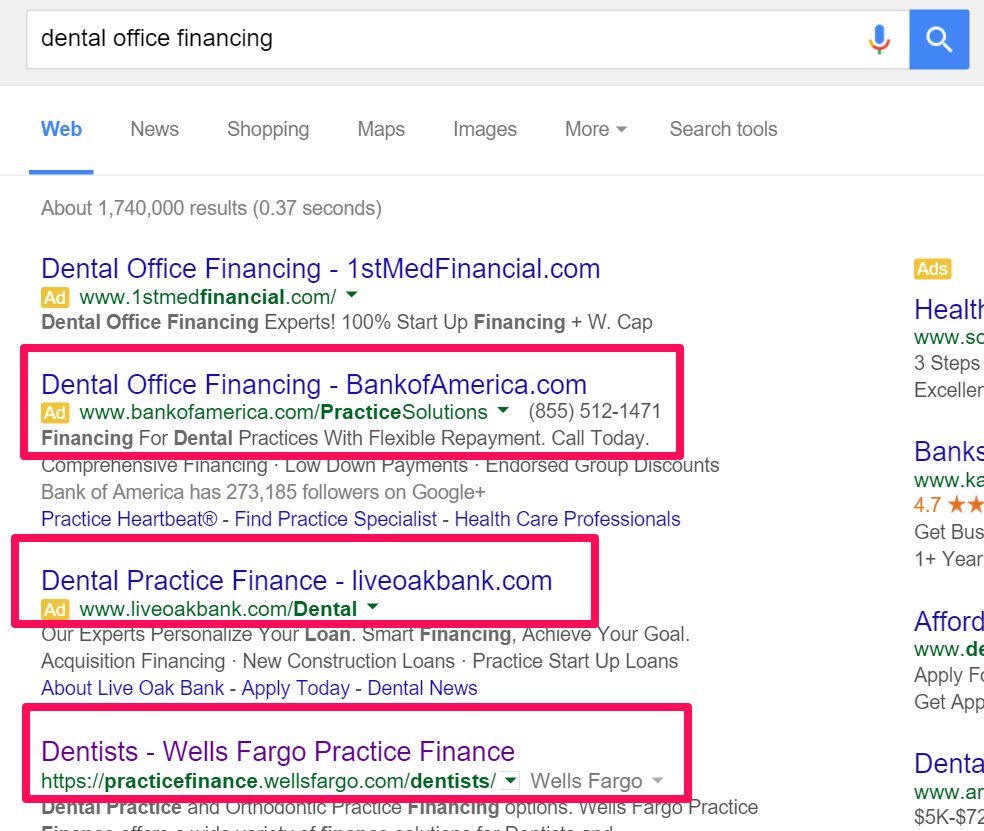The height and width of the screenshot is (831, 984).
Task: Click the Ad badge beside 1stmedfinancial URL
Action: click(x=55, y=297)
